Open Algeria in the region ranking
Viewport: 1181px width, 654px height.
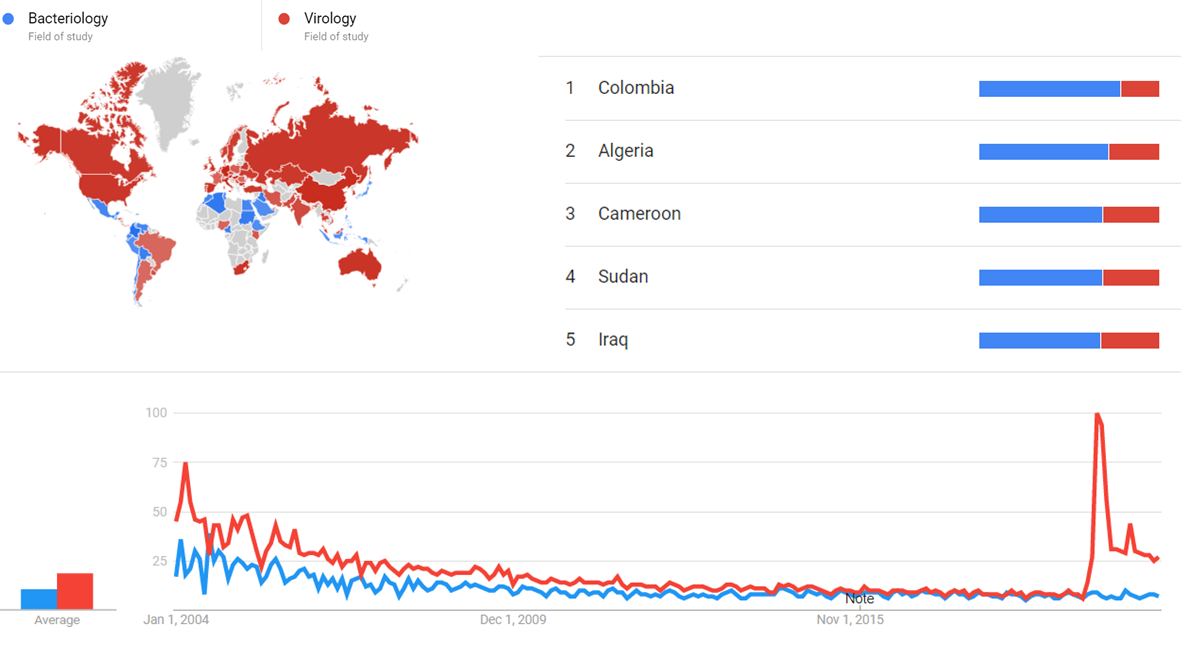point(626,151)
